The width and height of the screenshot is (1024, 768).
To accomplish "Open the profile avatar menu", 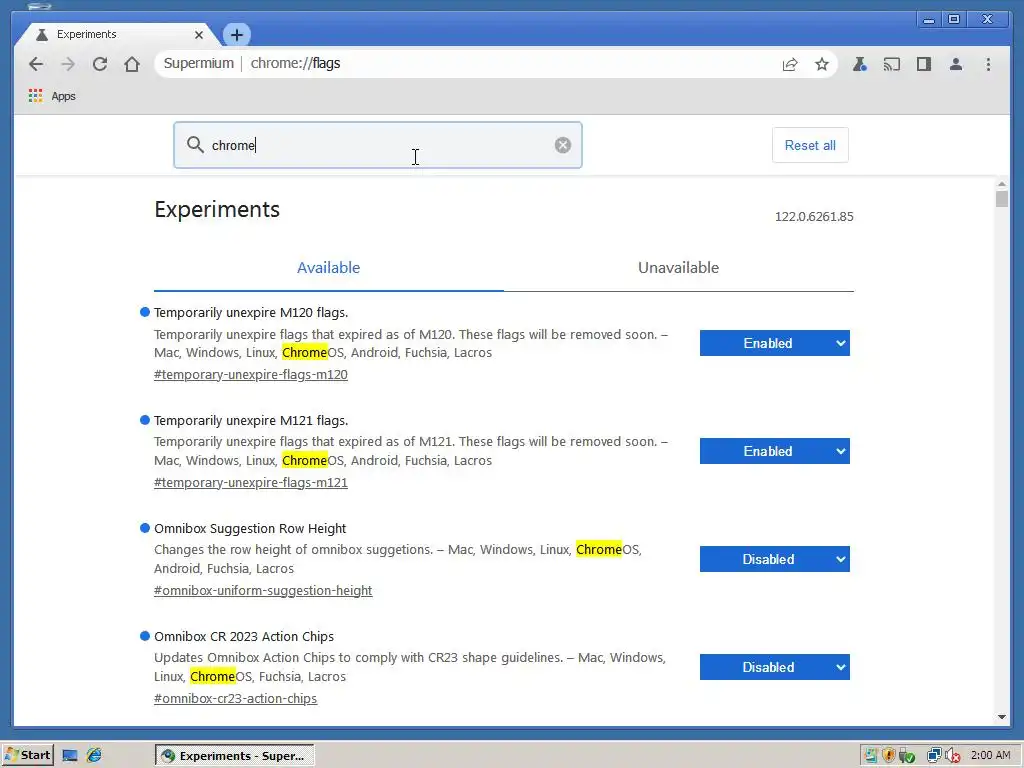I will (x=955, y=64).
